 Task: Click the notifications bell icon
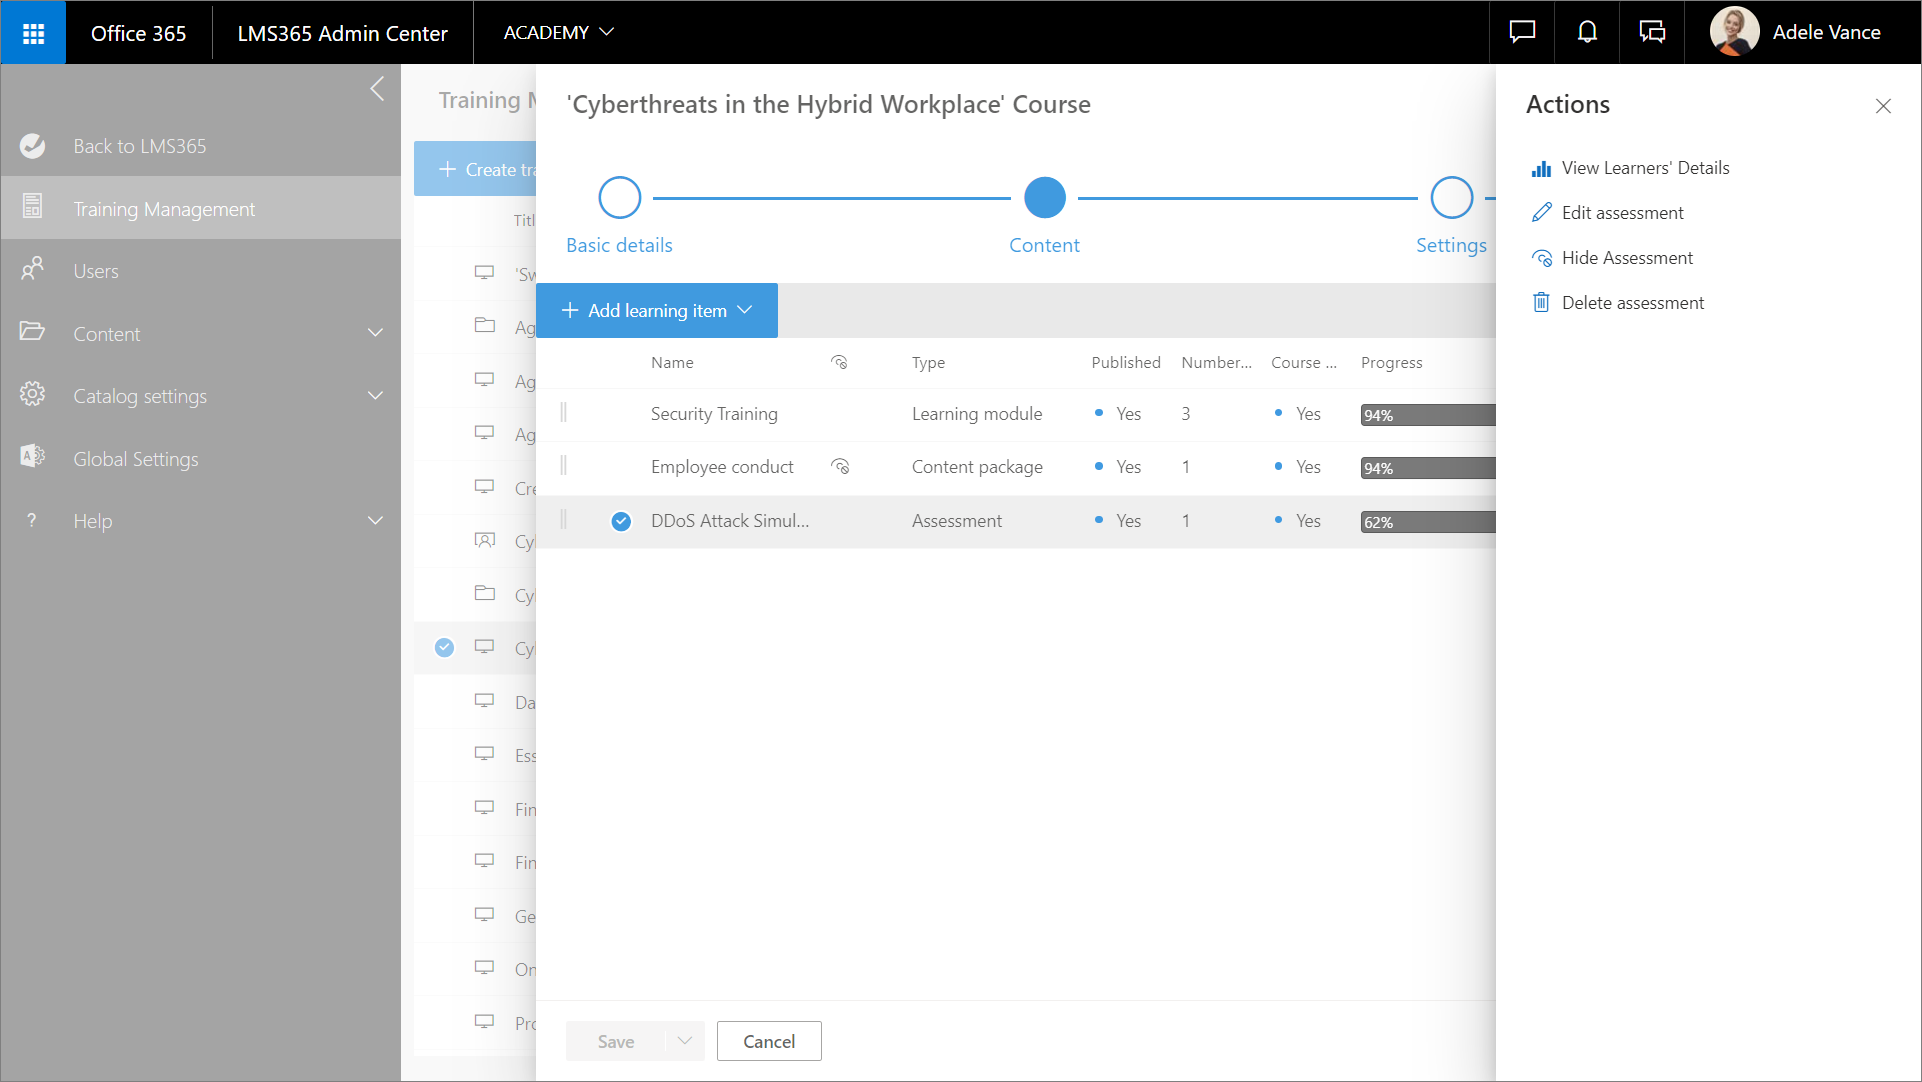point(1587,32)
